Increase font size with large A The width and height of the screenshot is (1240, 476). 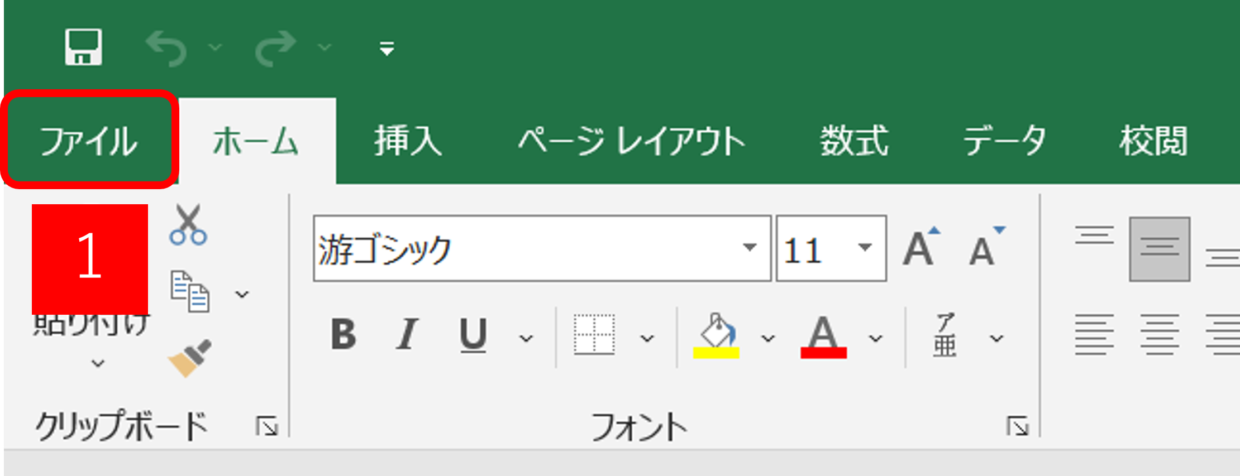click(x=921, y=248)
